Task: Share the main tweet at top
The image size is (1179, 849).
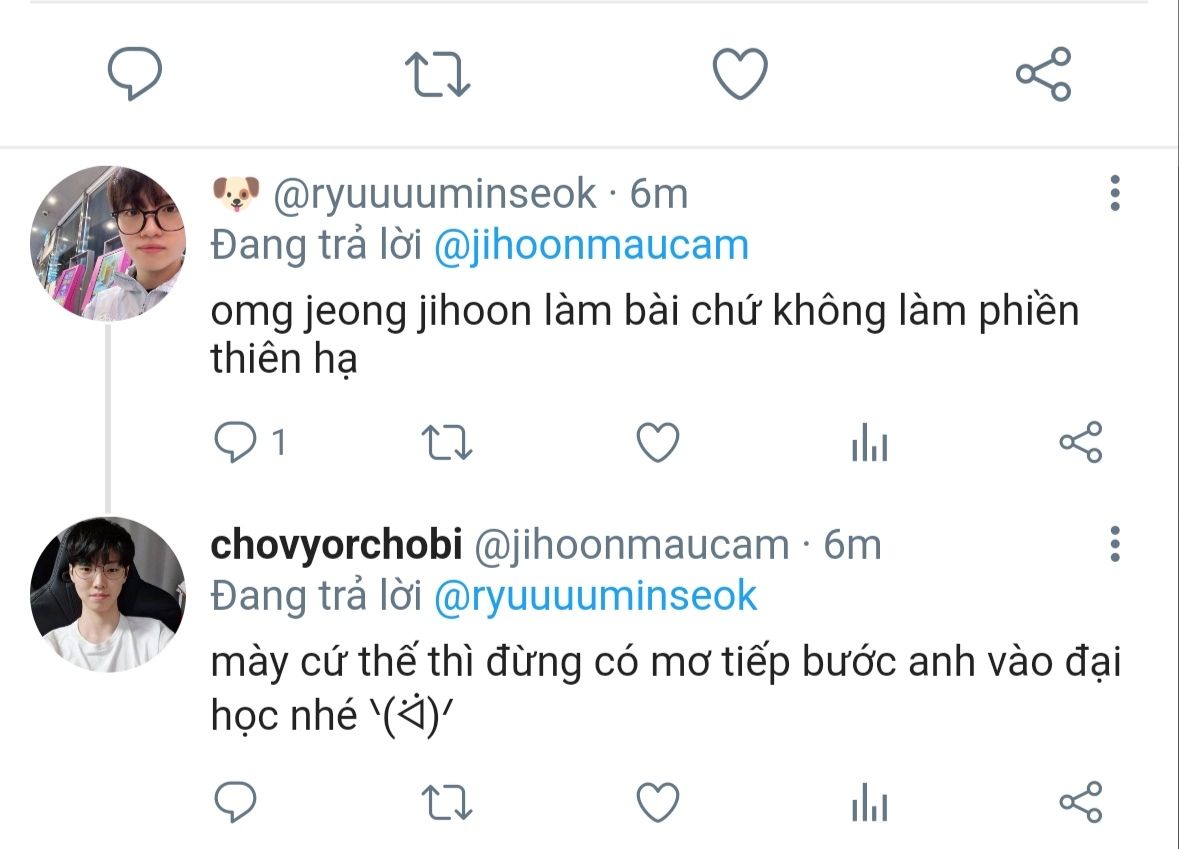Action: pyautogui.click(x=1044, y=74)
